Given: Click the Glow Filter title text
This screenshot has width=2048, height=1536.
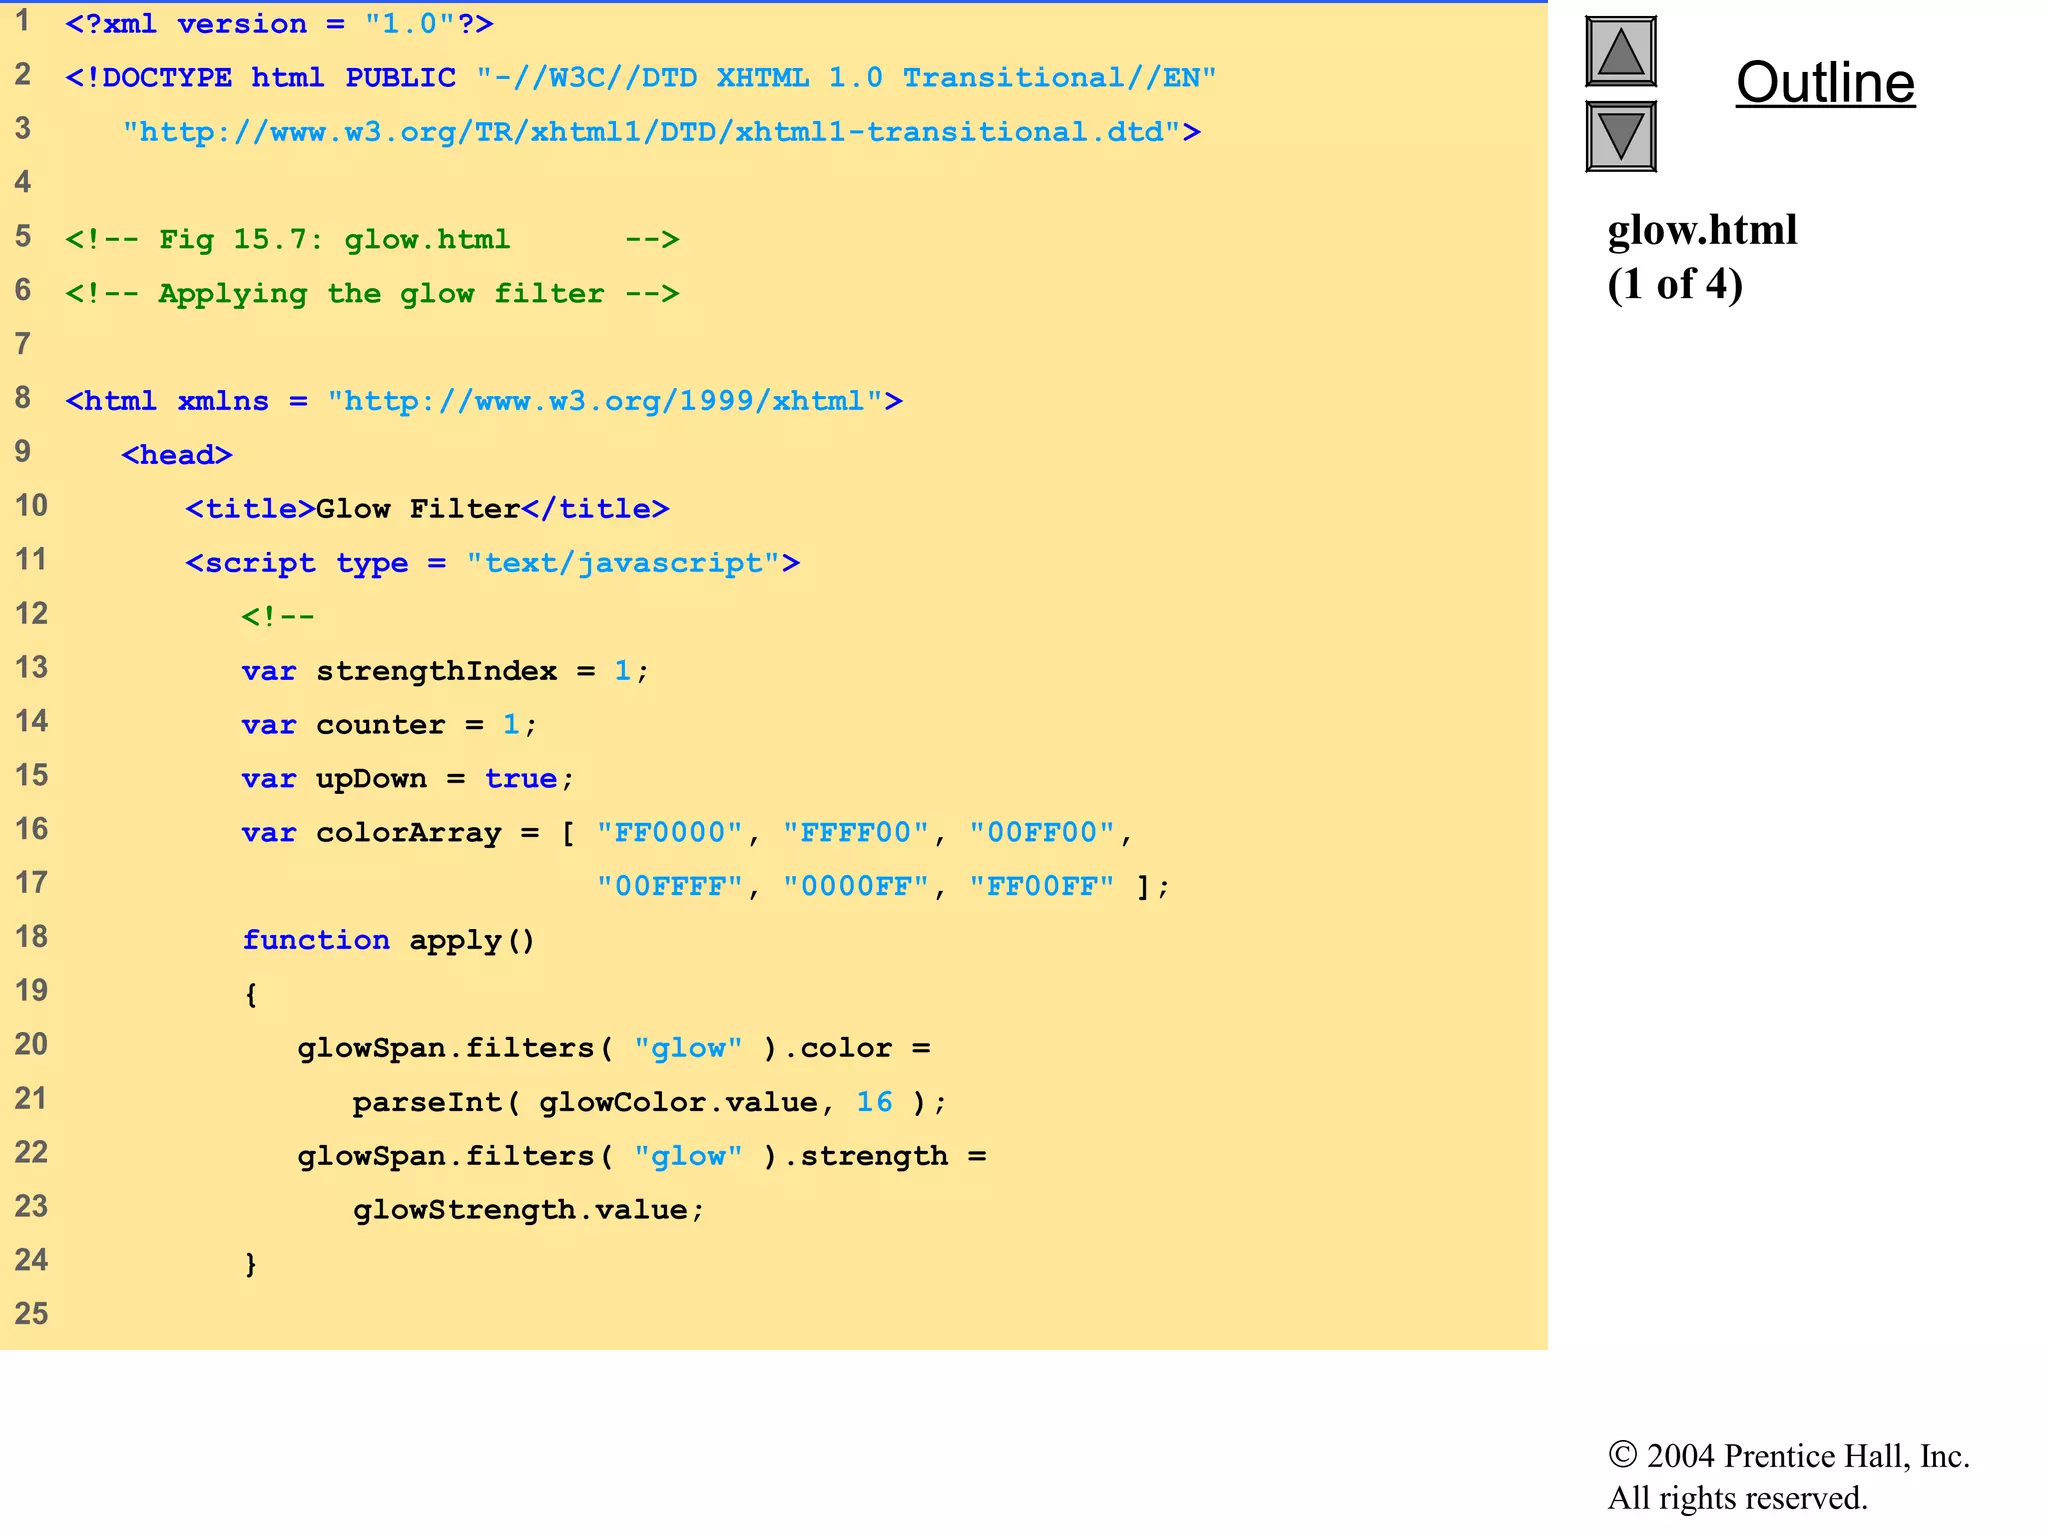Looking at the screenshot, I should pos(417,509).
